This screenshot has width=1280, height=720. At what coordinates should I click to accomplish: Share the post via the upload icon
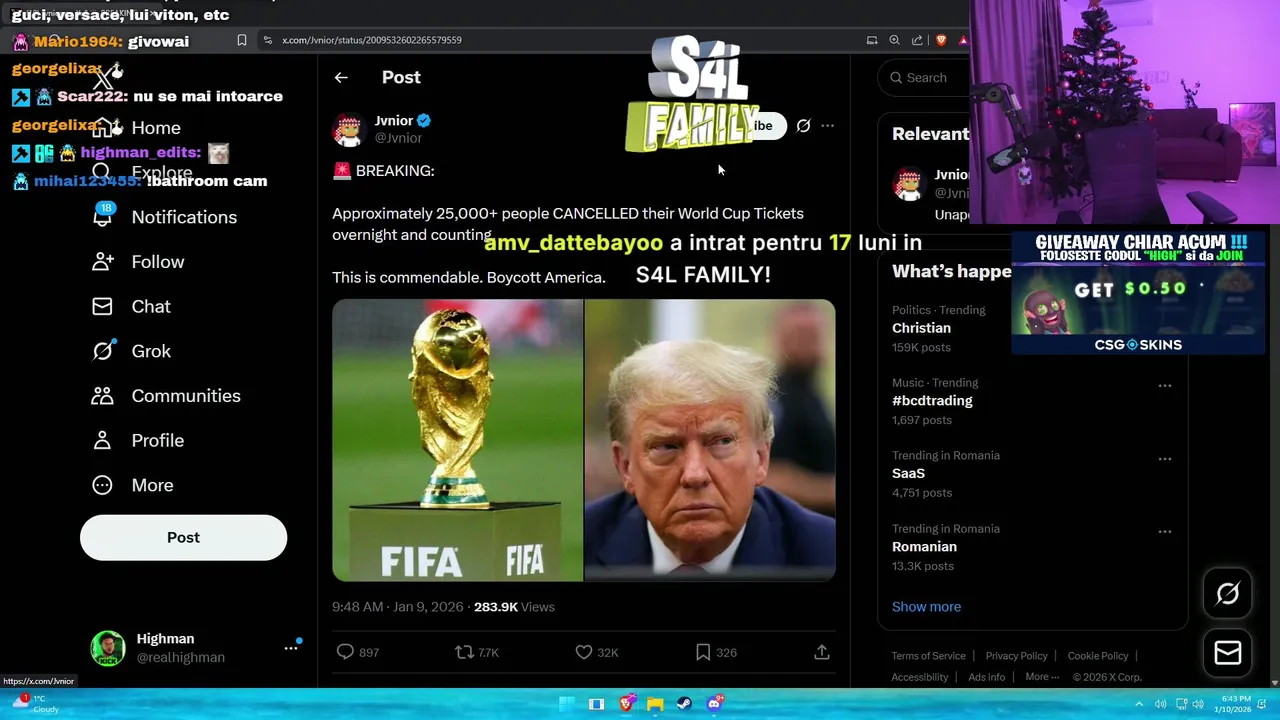822,652
